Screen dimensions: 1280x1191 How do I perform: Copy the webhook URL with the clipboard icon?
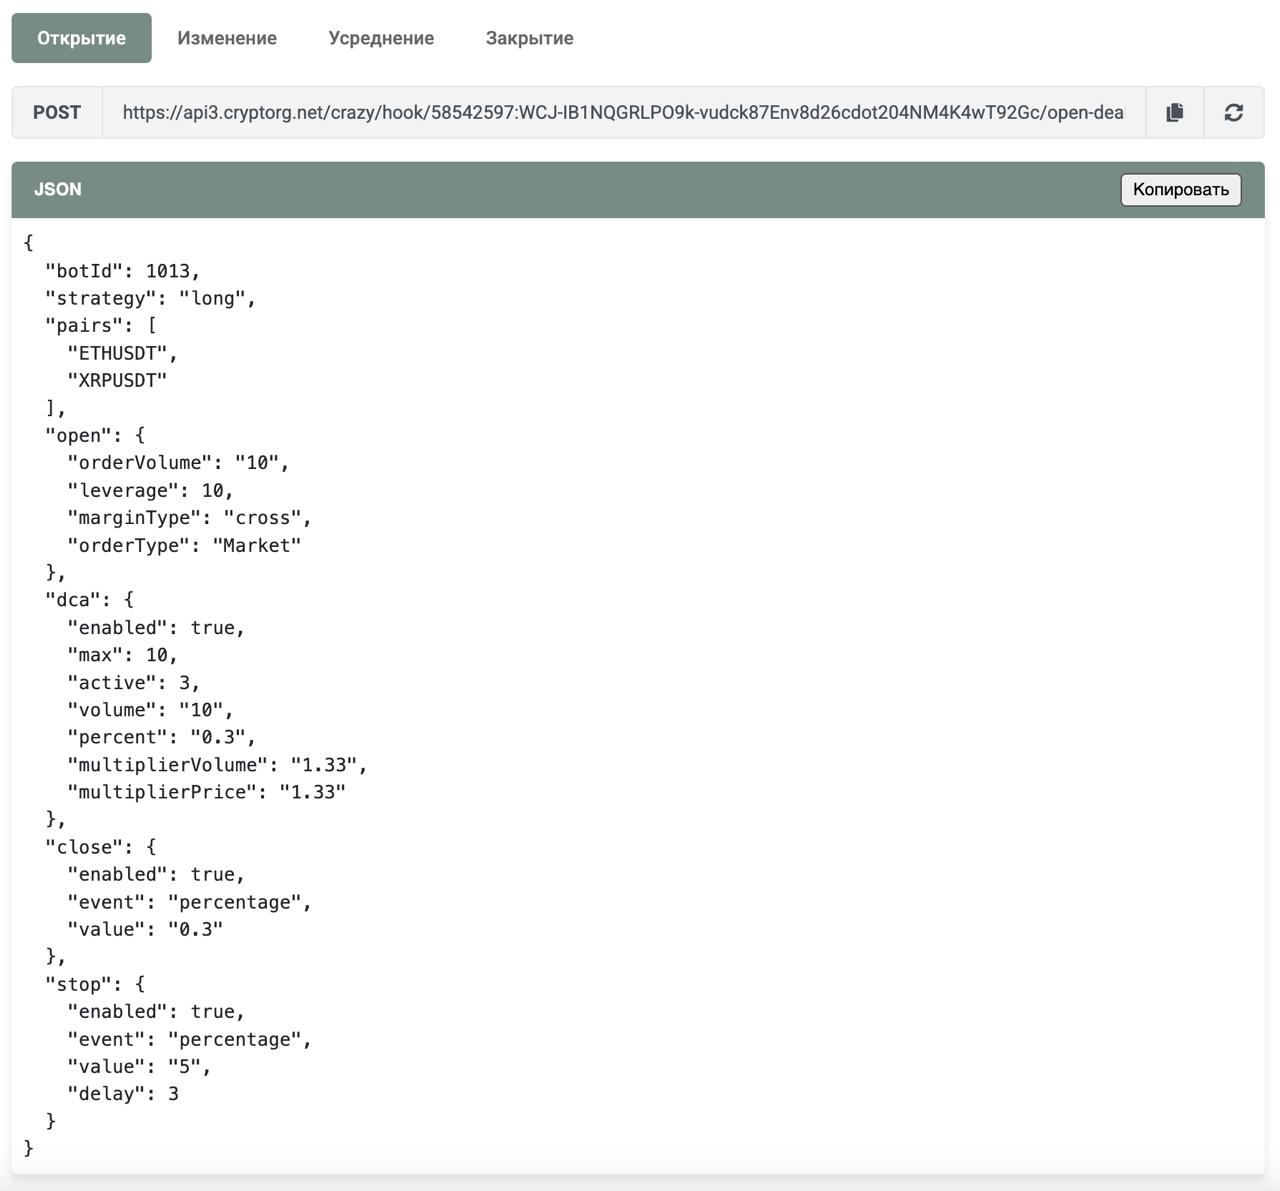pyautogui.click(x=1175, y=112)
